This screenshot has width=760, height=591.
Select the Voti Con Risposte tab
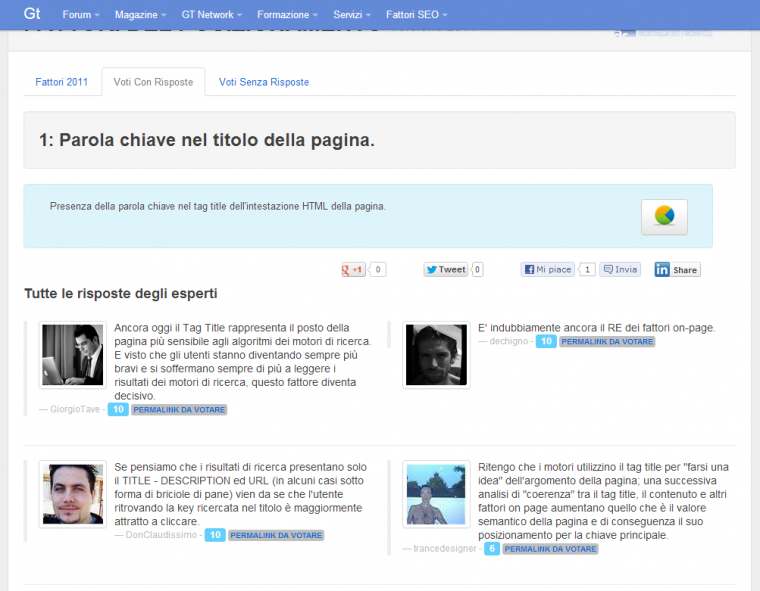[153, 82]
